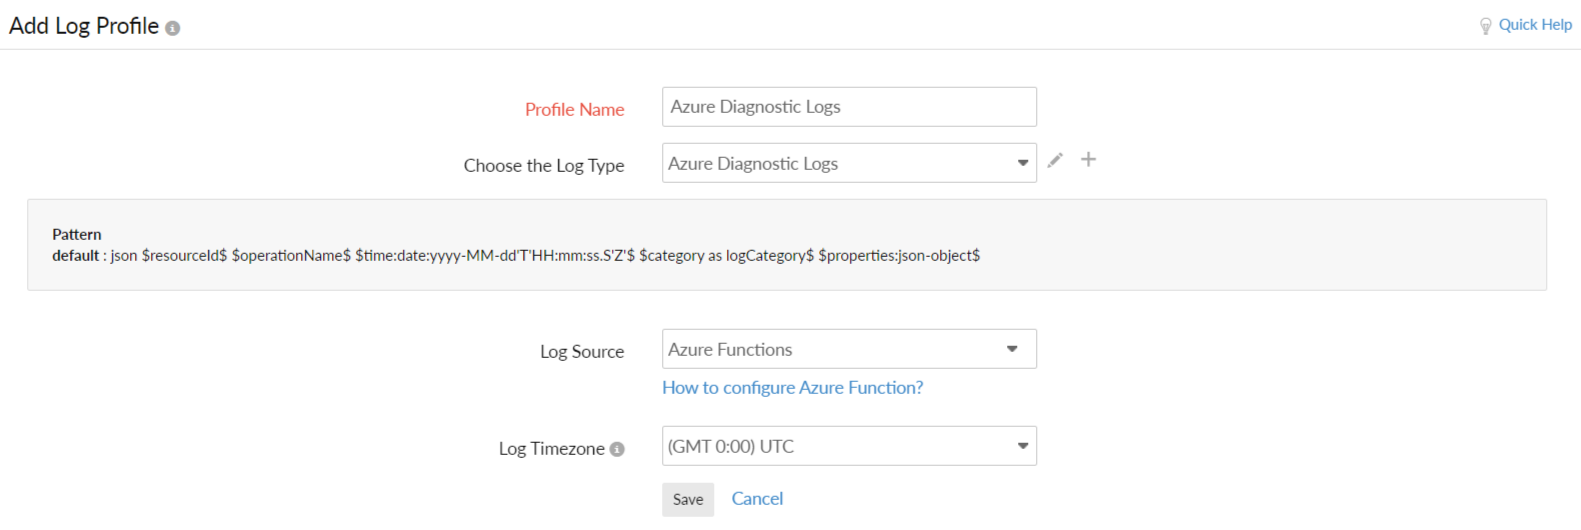The height and width of the screenshot is (530, 1581).
Task: Click the Add Log Profile page heading
Action: pos(84,26)
